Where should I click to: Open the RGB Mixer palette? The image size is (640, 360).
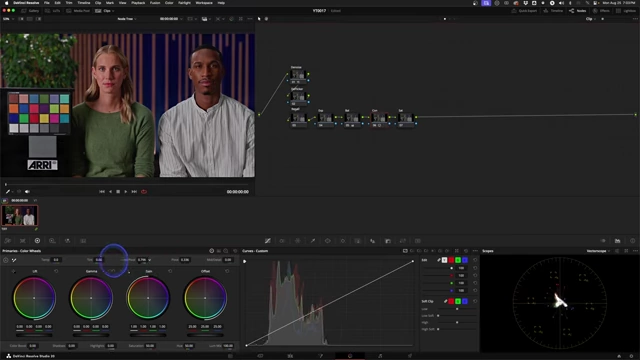click(x=67, y=241)
